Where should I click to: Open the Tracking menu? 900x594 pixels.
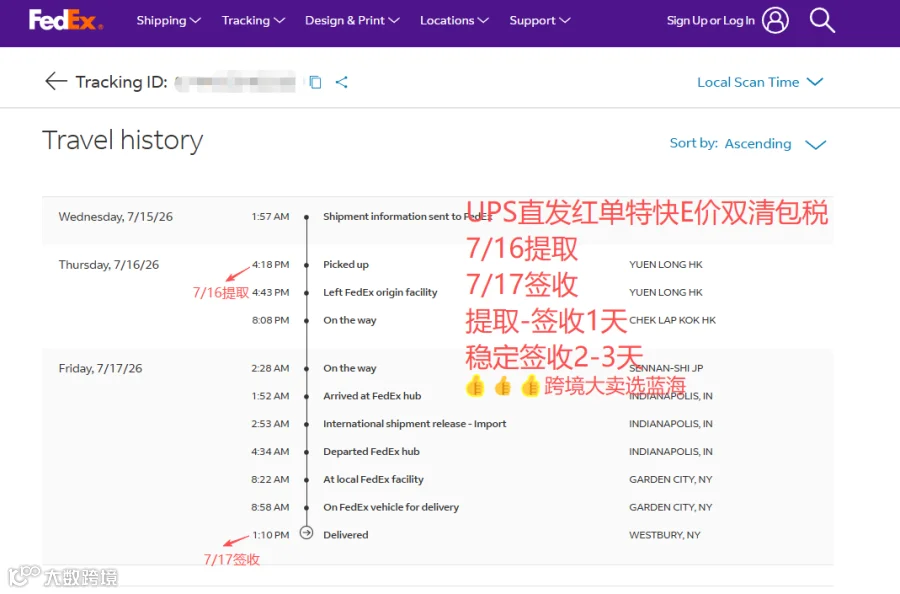pyautogui.click(x=253, y=21)
